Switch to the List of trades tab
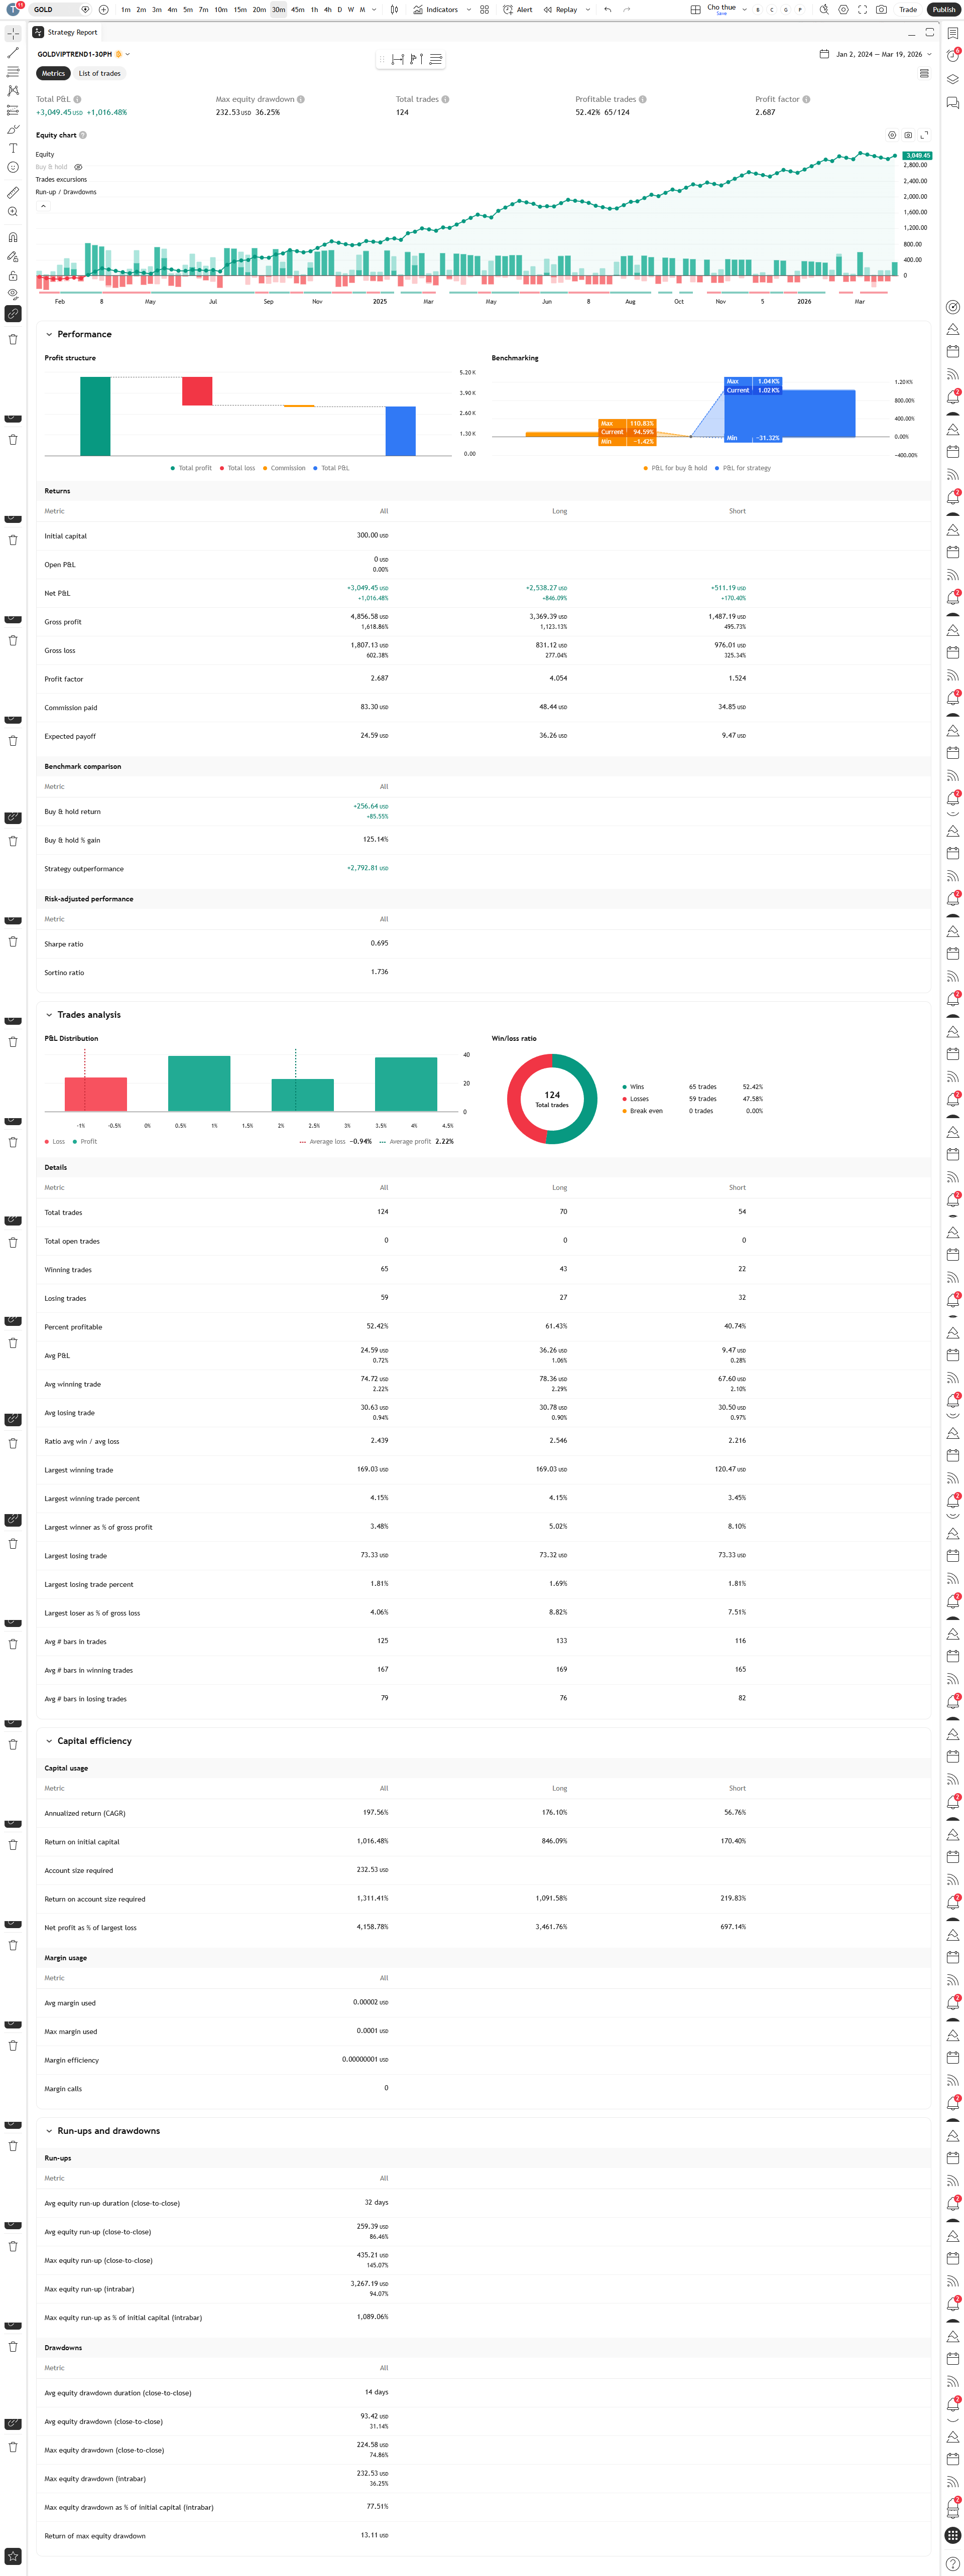964x2576 pixels. point(100,74)
